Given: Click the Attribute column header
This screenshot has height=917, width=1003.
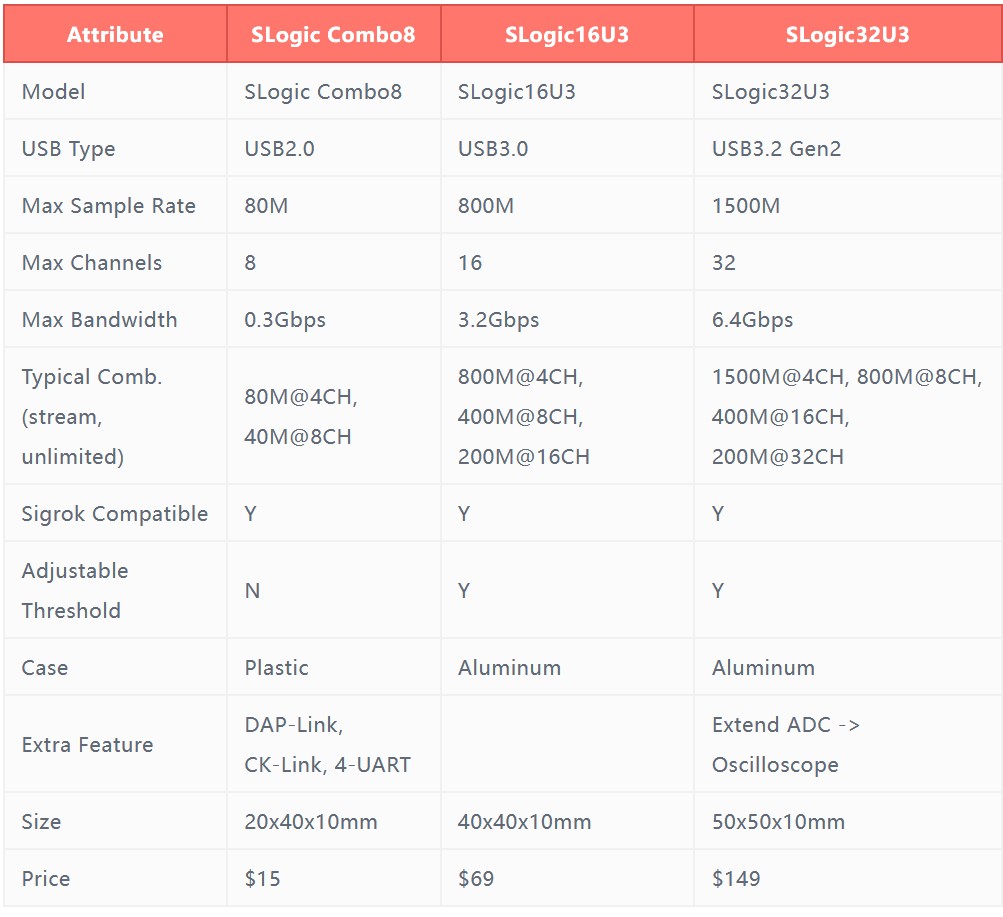Looking at the screenshot, I should 115,34.
